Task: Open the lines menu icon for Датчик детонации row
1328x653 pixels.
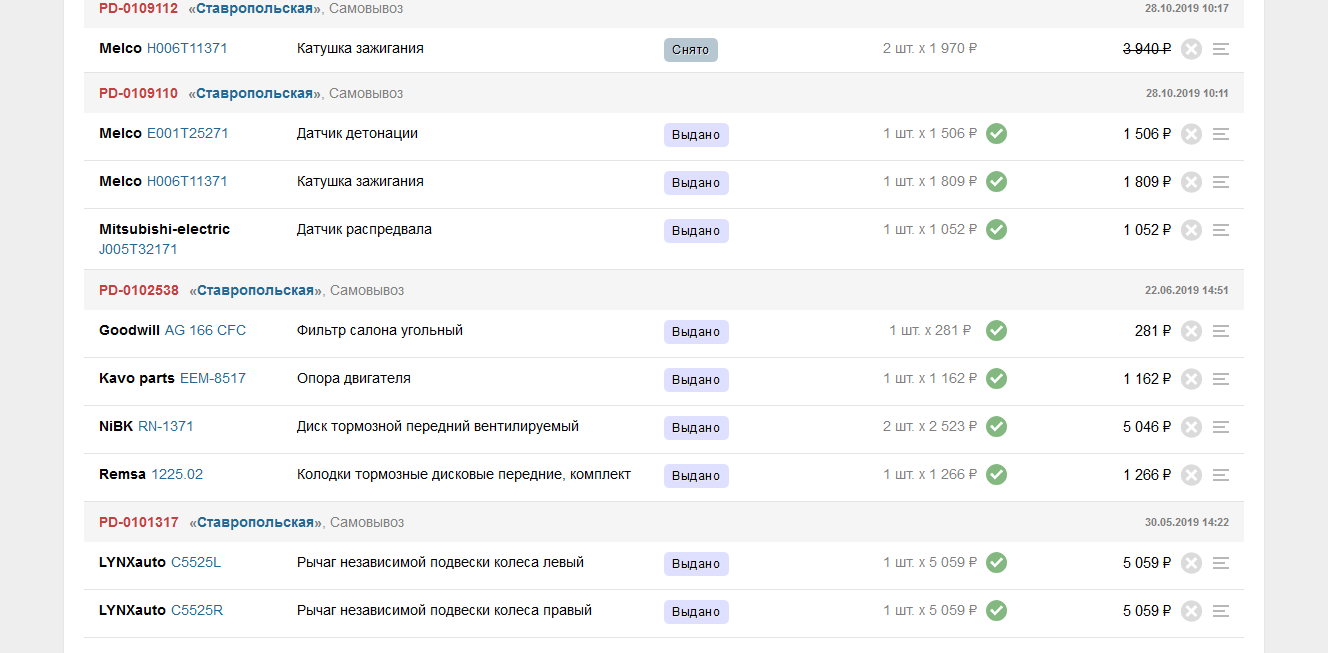Action: point(1221,134)
